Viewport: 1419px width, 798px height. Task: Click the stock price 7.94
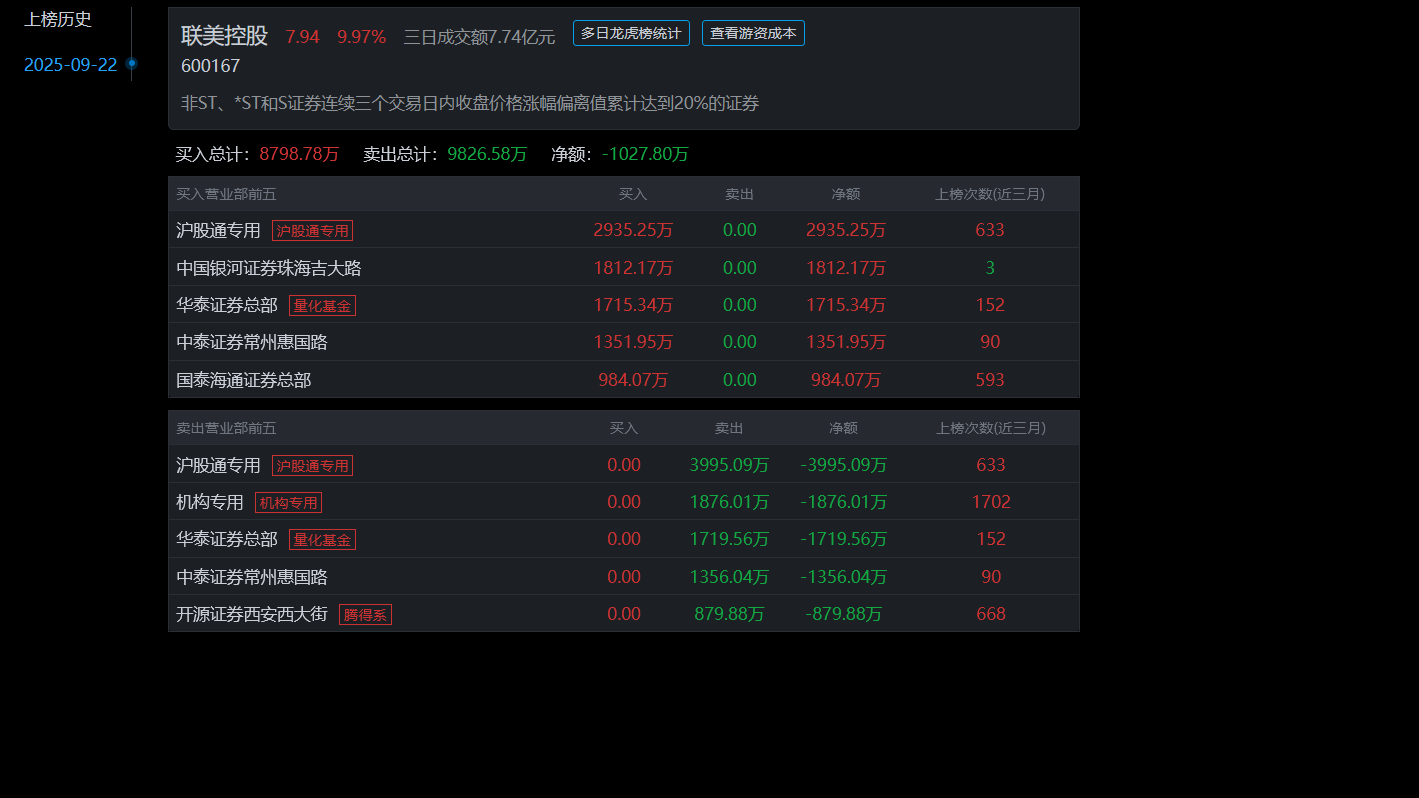pos(302,37)
